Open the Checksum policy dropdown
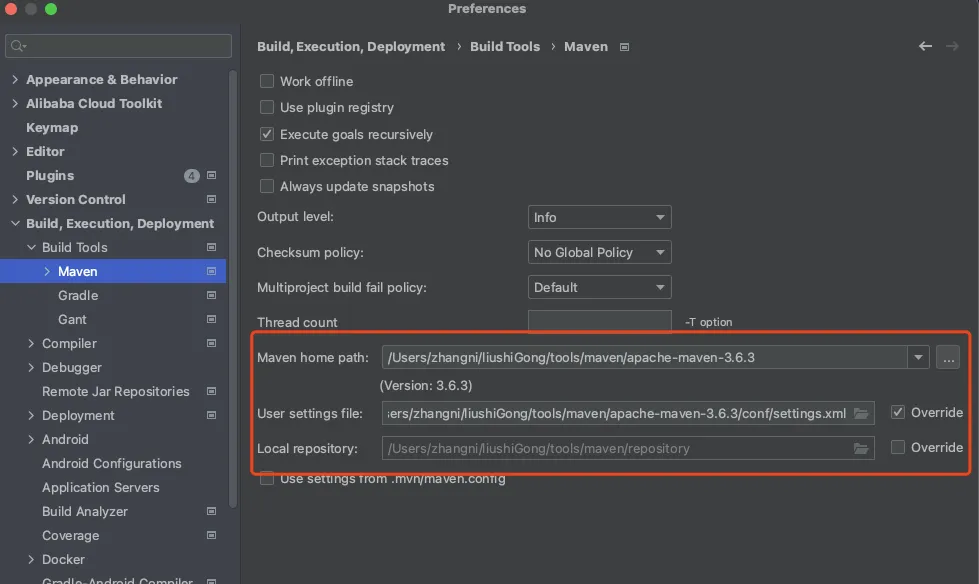This screenshot has height=584, width=979. click(x=599, y=252)
